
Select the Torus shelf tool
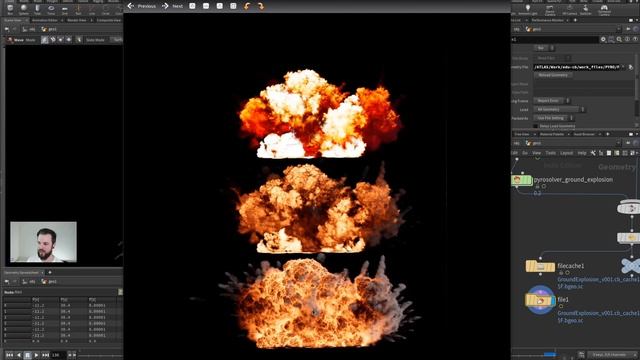[x=51, y=9]
